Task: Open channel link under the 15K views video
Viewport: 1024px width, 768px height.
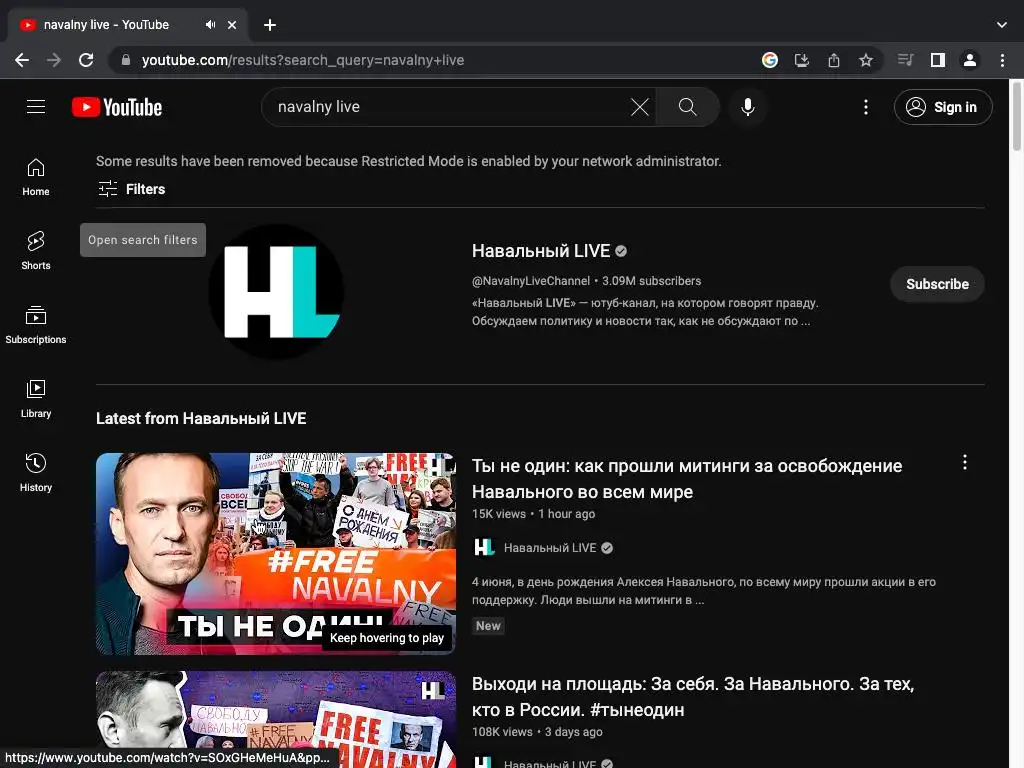Action: click(550, 548)
